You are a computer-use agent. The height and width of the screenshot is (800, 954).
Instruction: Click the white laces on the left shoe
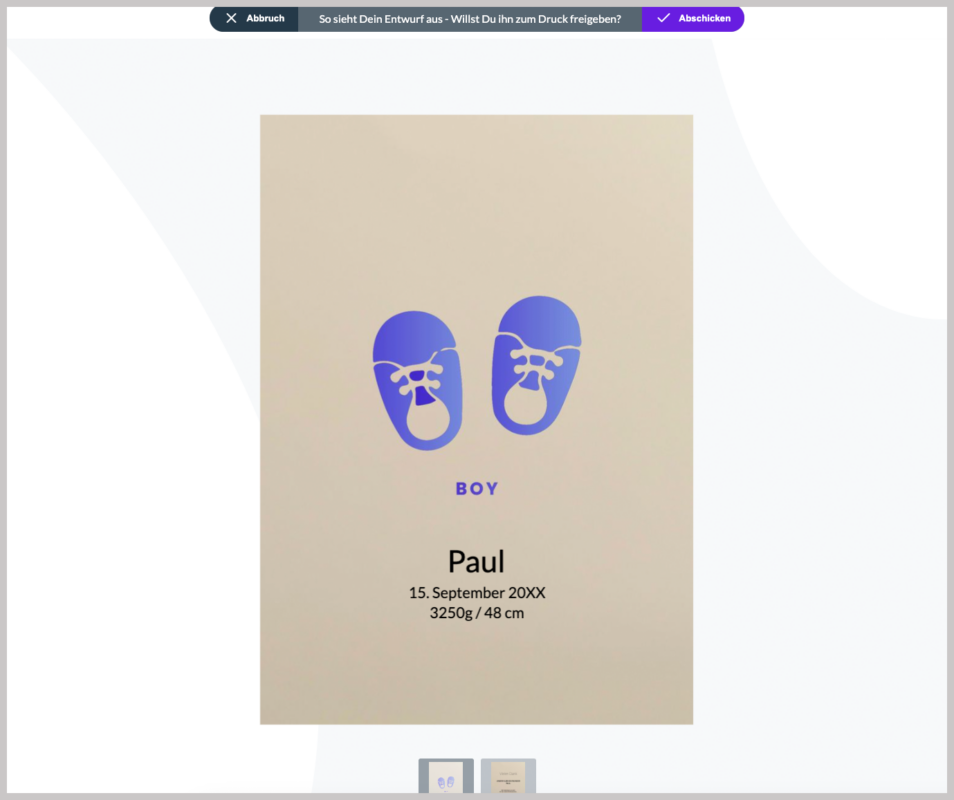coord(418,376)
